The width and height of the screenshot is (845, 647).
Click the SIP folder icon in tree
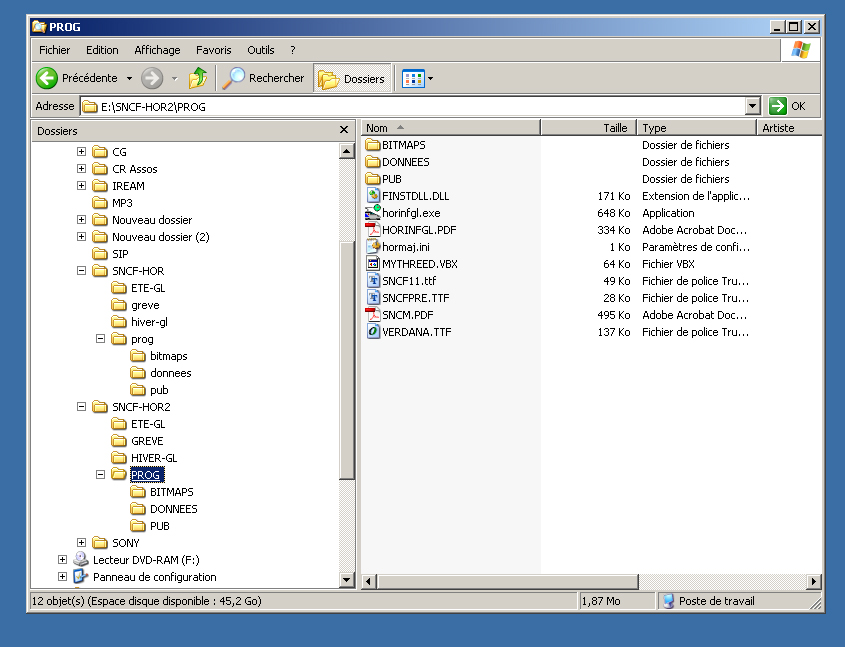click(100, 254)
